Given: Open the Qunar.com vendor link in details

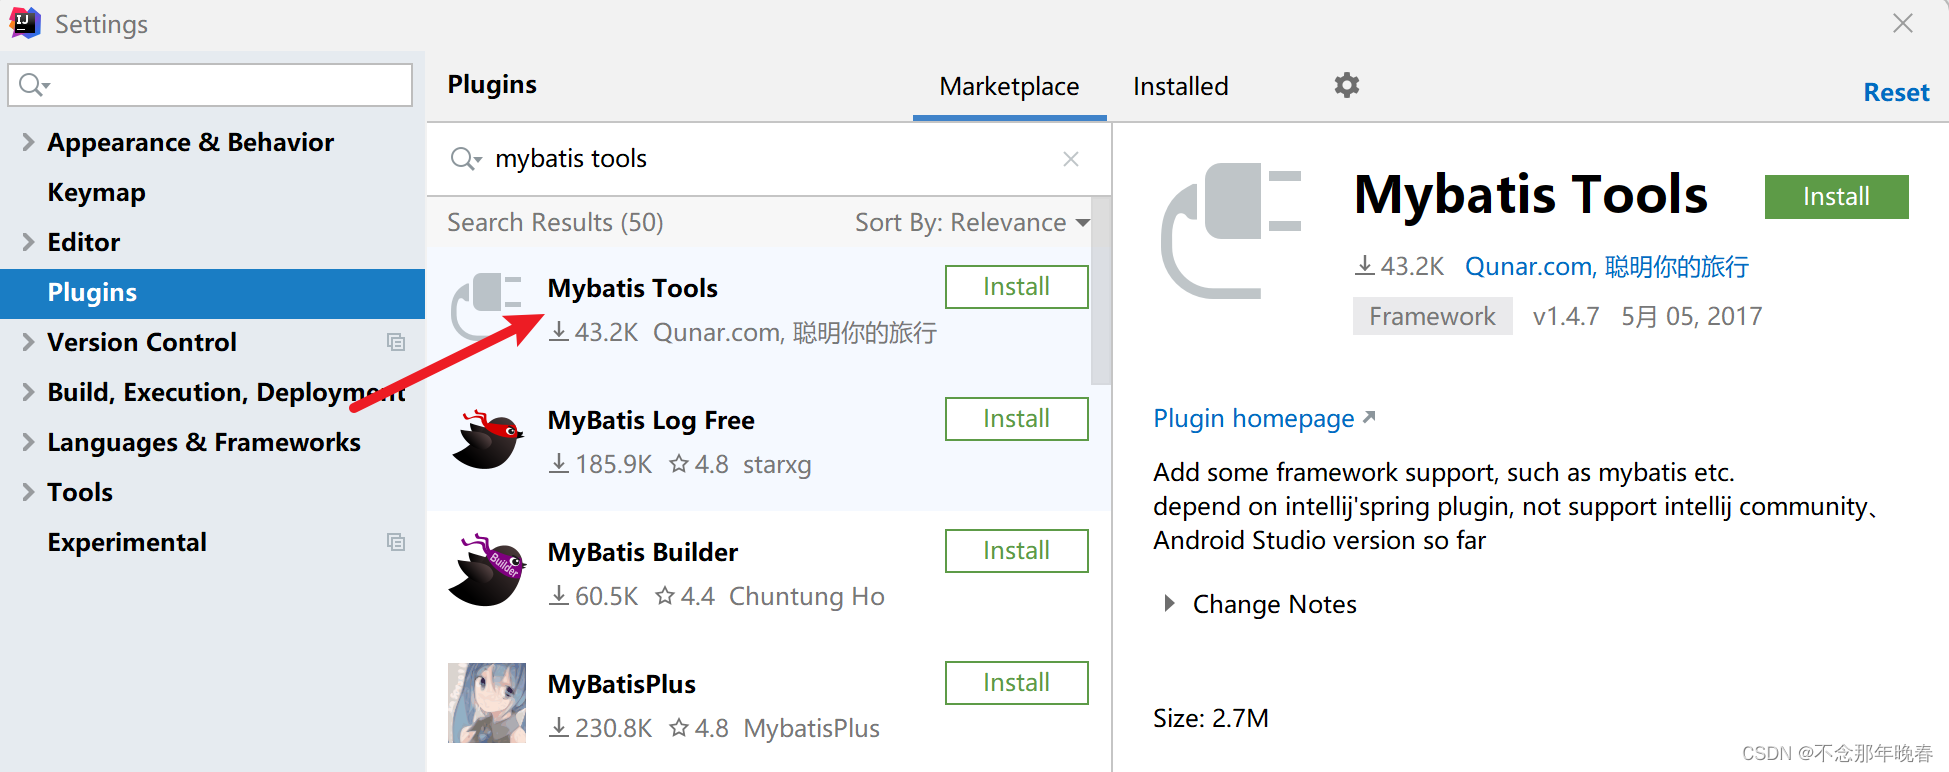Looking at the screenshot, I should [x=1607, y=266].
